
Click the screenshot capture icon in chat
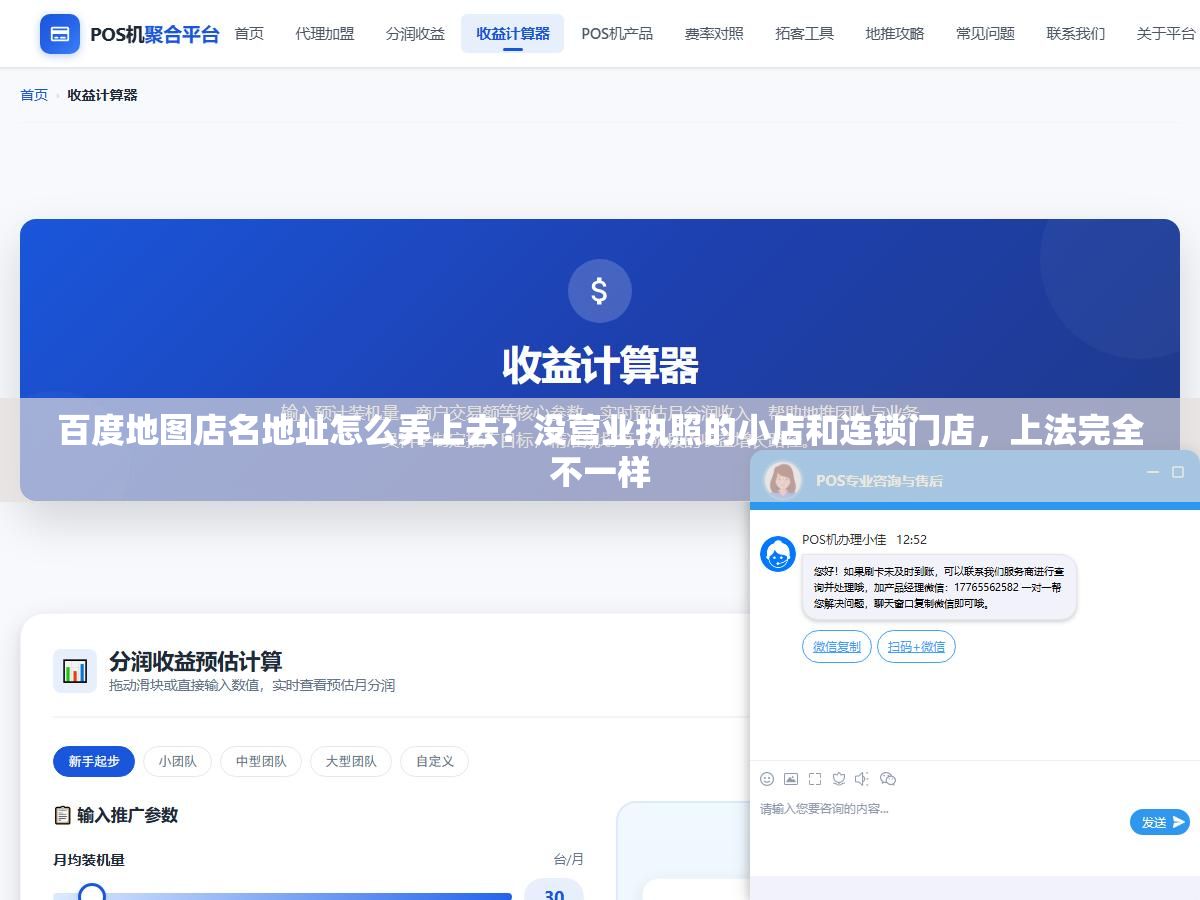click(815, 779)
